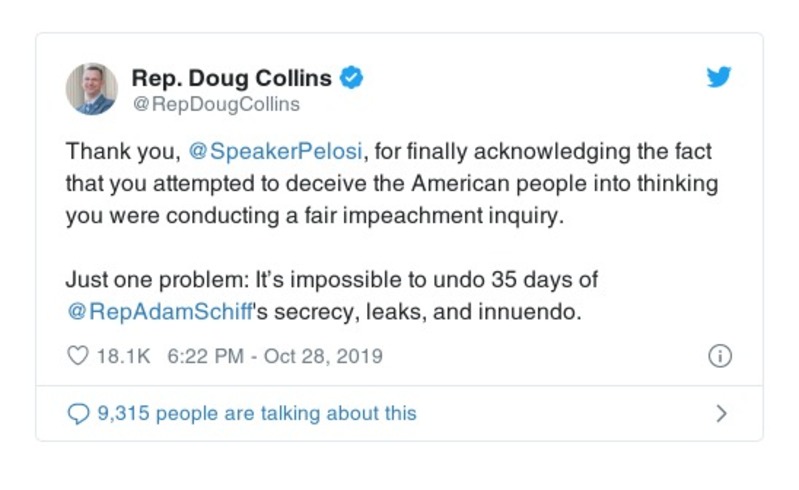Click the speech bubble reply icon
The image size is (799, 490).
tap(78, 412)
